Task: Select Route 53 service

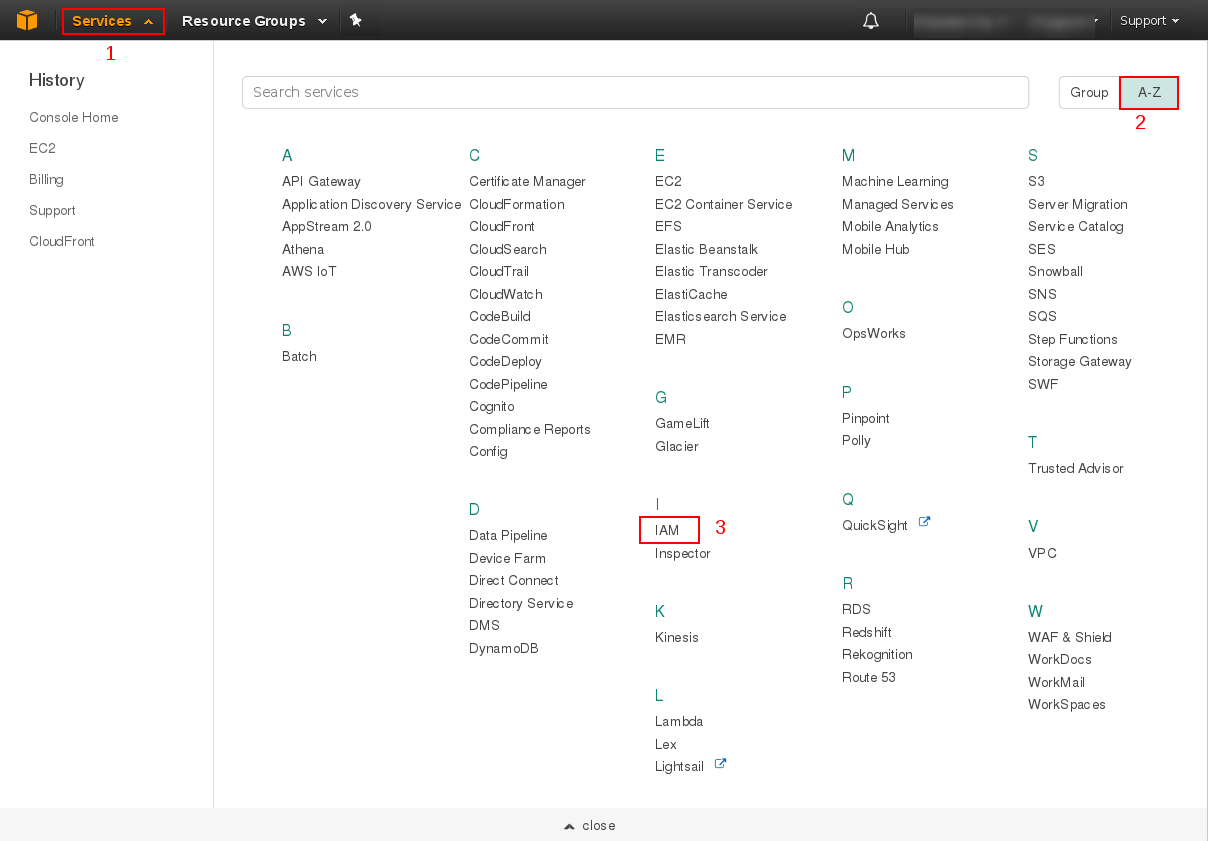Action: pos(869,678)
